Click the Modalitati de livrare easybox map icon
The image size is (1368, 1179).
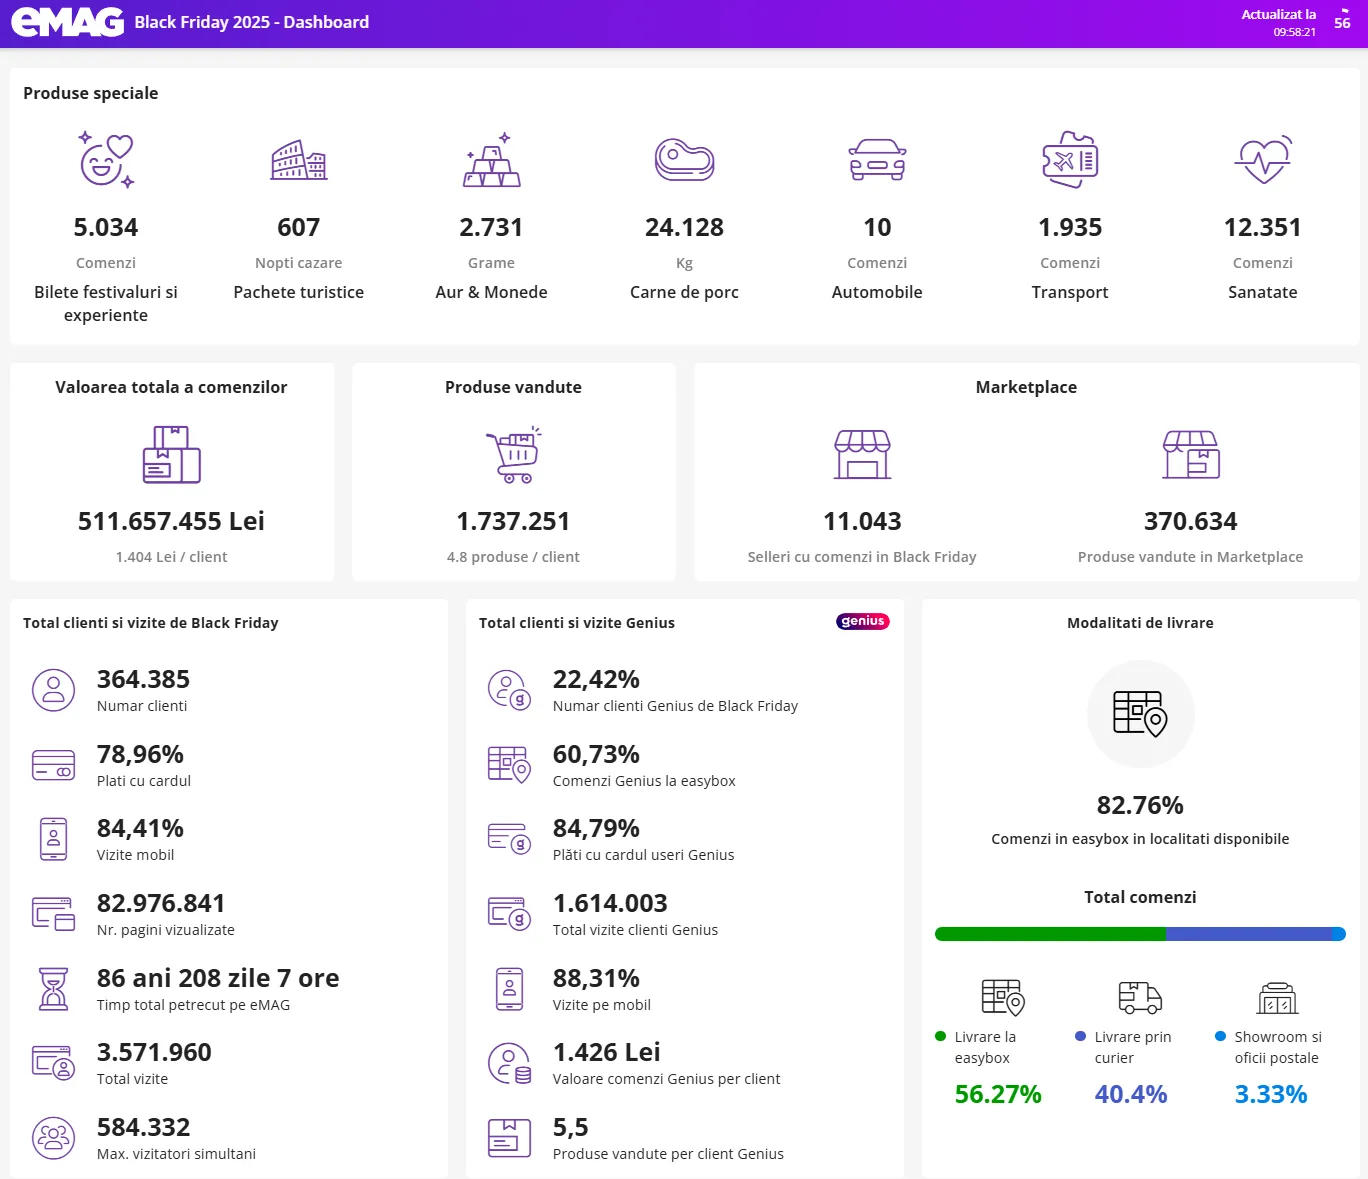1140,713
